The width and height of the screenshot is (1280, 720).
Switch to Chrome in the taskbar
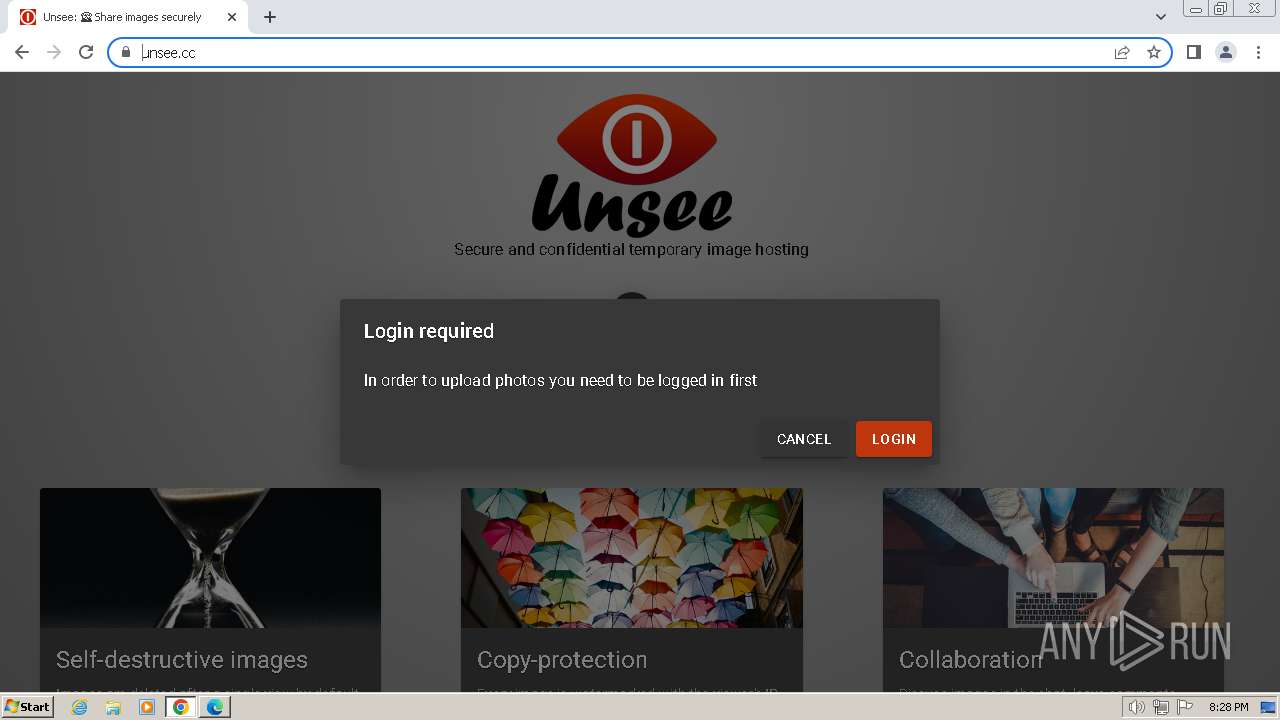[181, 707]
